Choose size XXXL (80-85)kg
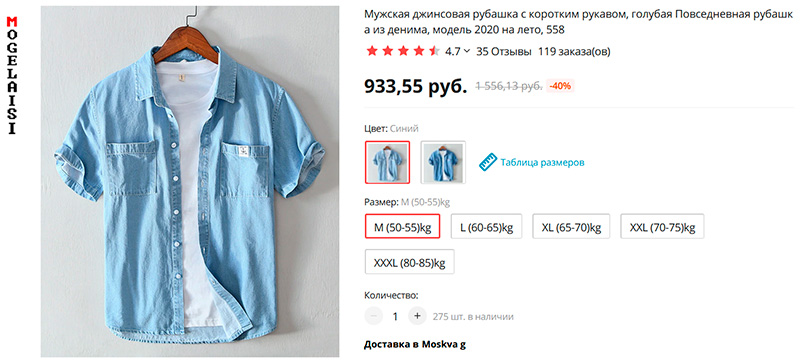The image size is (800, 360). tap(409, 262)
